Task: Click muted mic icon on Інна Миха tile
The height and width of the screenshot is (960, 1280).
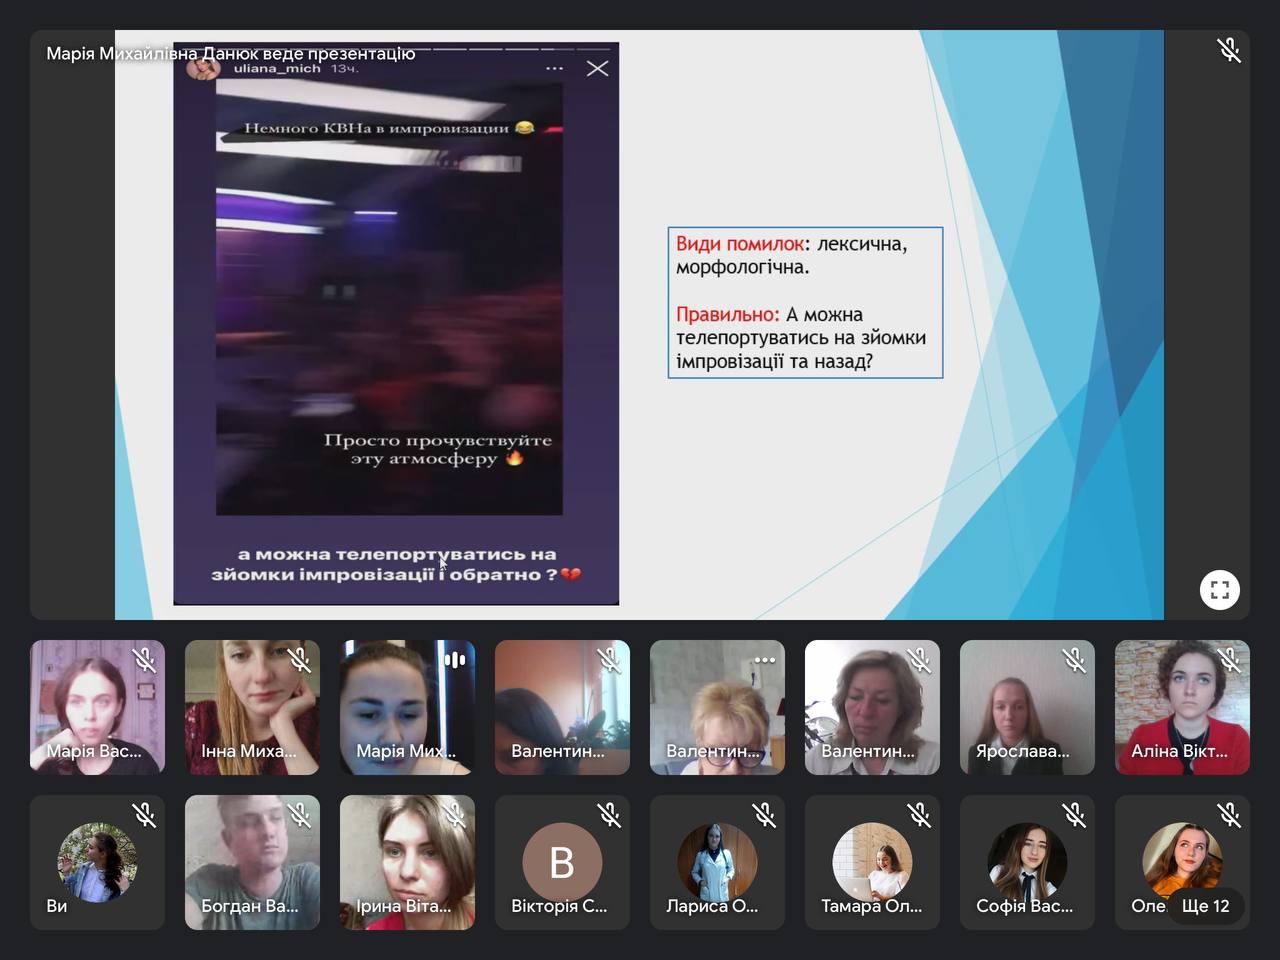Action: (300, 660)
